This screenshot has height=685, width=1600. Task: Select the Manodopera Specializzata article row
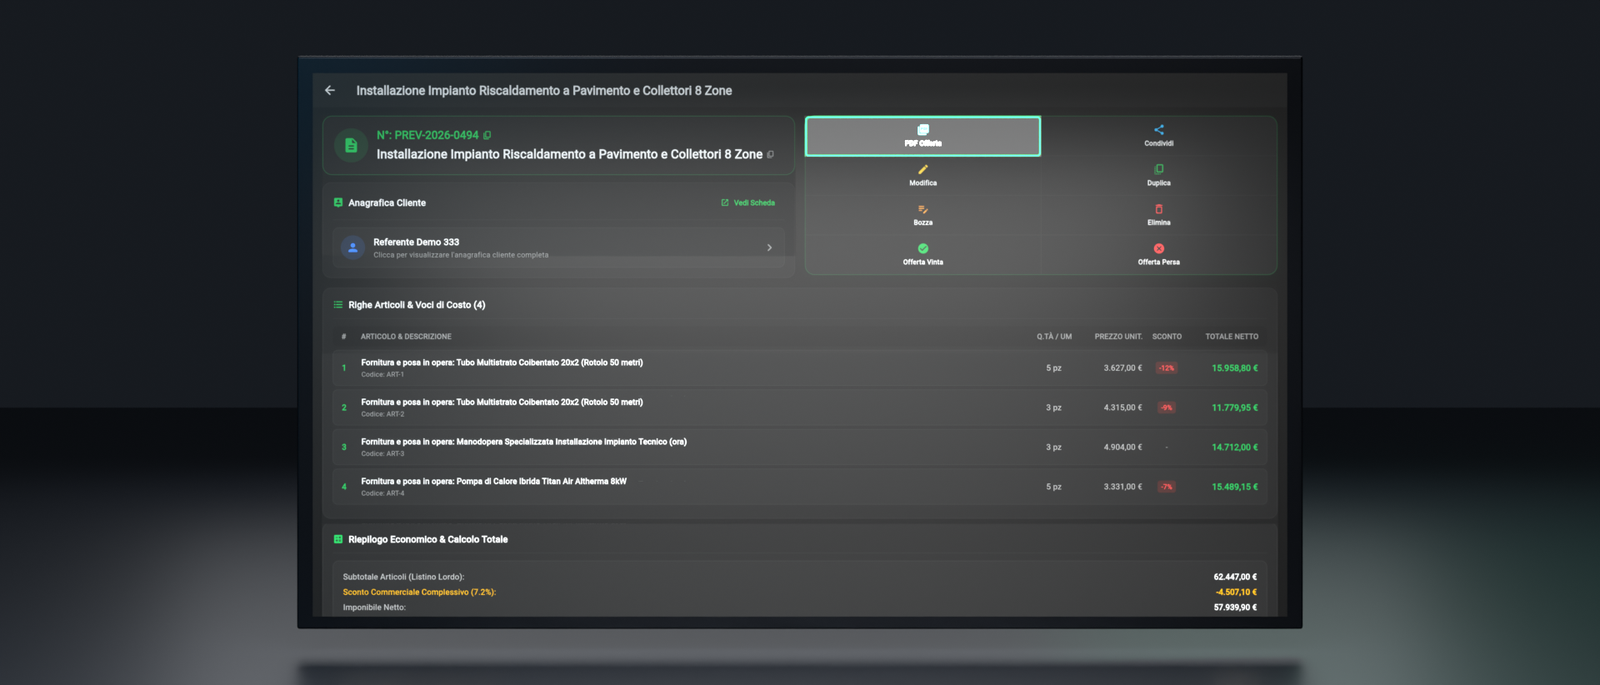click(x=800, y=447)
